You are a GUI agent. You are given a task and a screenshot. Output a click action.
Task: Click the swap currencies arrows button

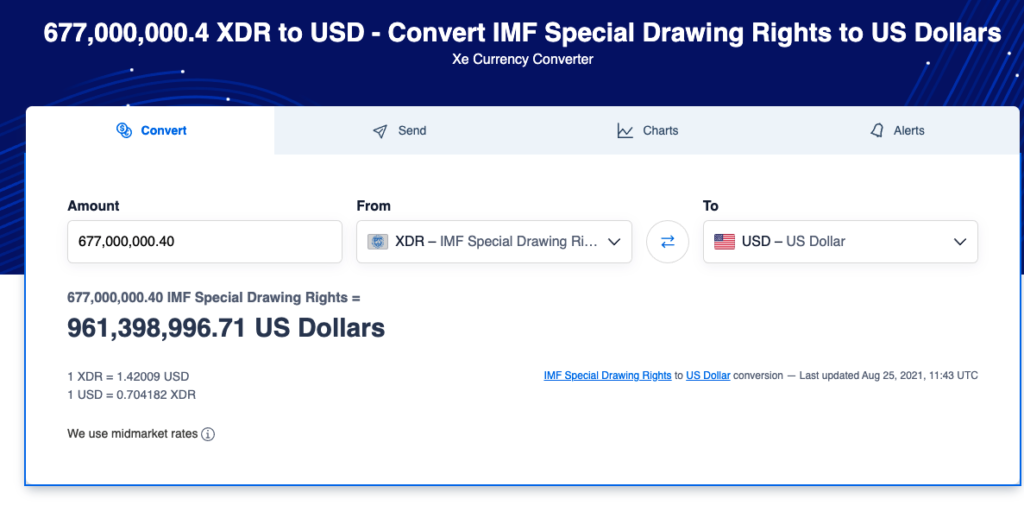(x=667, y=242)
